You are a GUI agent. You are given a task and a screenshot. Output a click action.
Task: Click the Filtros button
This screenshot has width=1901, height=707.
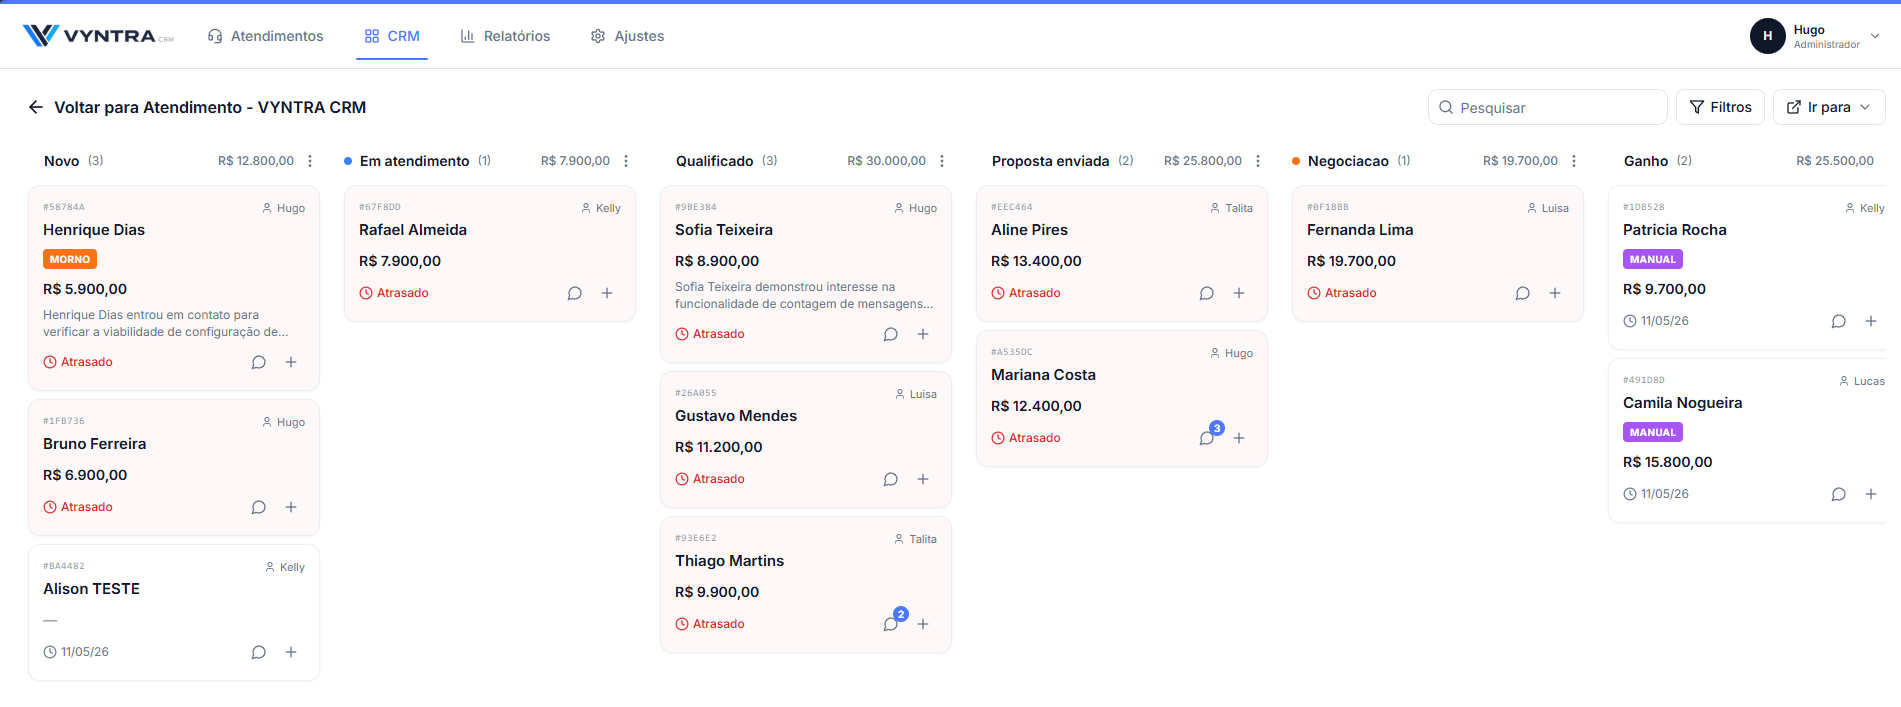point(1720,107)
